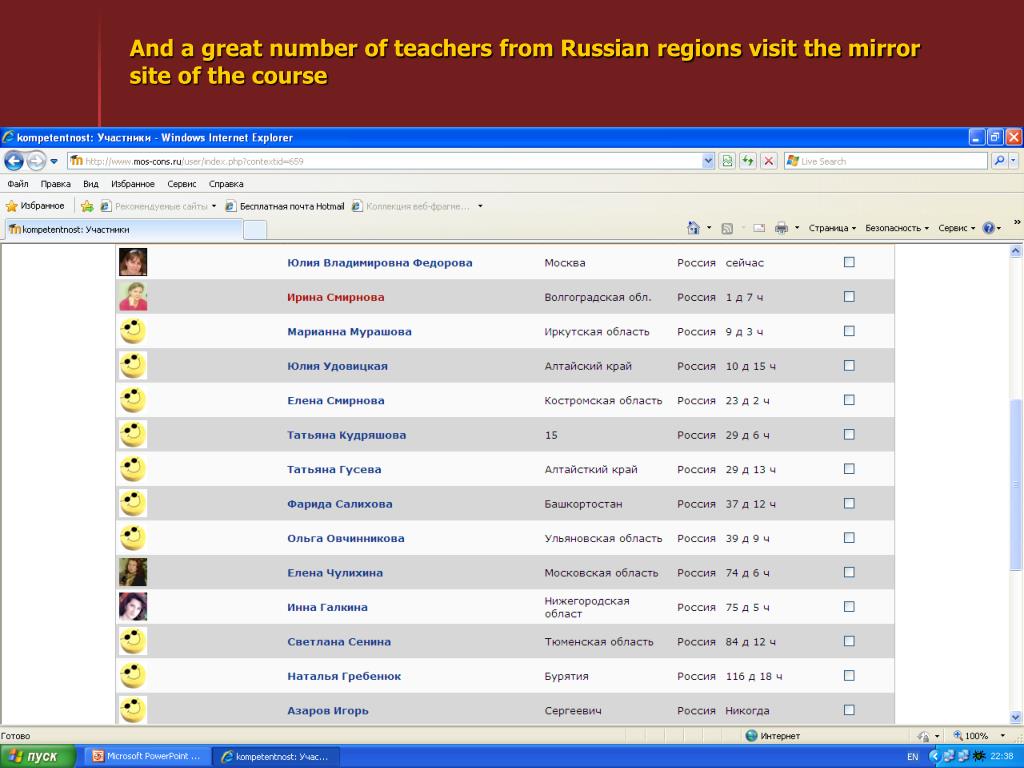This screenshot has height=768, width=1024.
Task: Click the Live Search magnifier button
Action: [999, 161]
